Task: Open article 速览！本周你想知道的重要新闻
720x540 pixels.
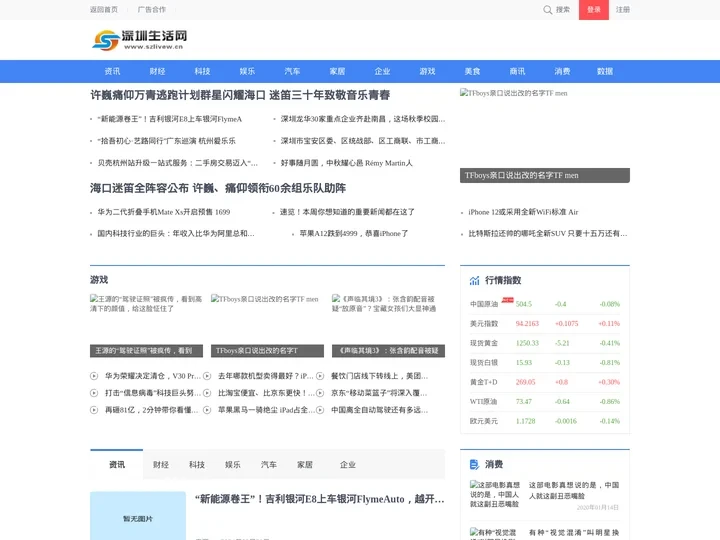Action: point(347,212)
